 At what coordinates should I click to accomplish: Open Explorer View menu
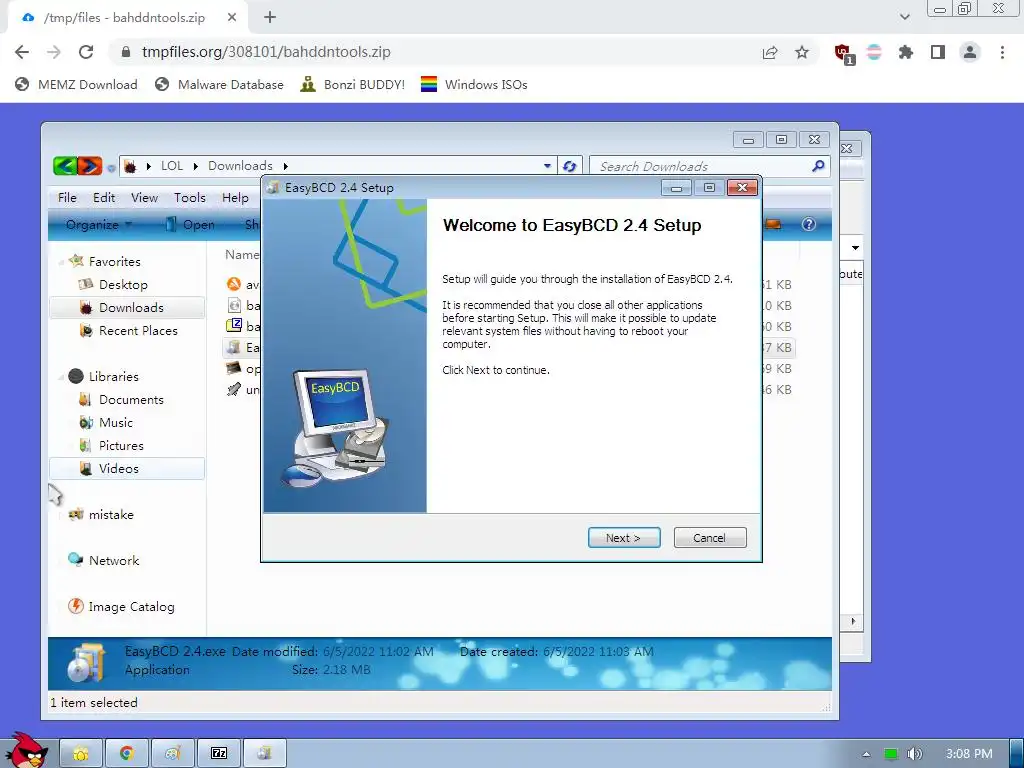[x=144, y=197]
